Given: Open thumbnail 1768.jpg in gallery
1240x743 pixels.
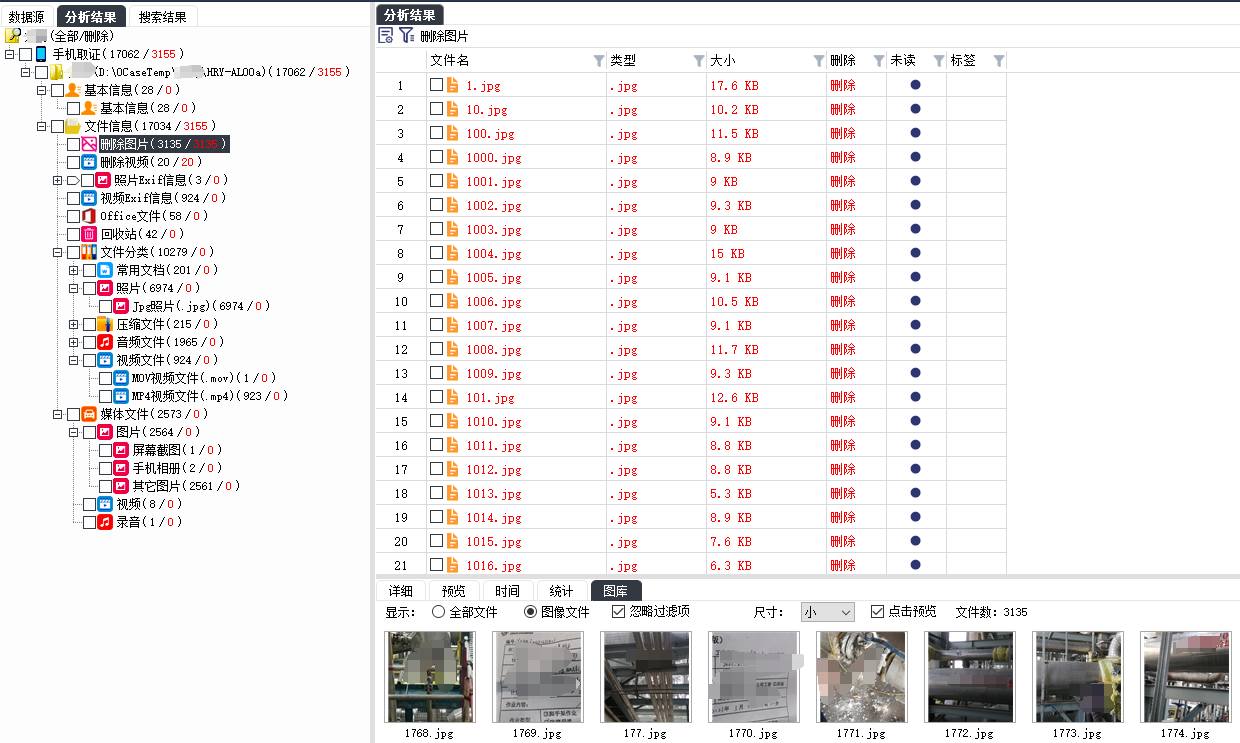Looking at the screenshot, I should pos(431,677).
